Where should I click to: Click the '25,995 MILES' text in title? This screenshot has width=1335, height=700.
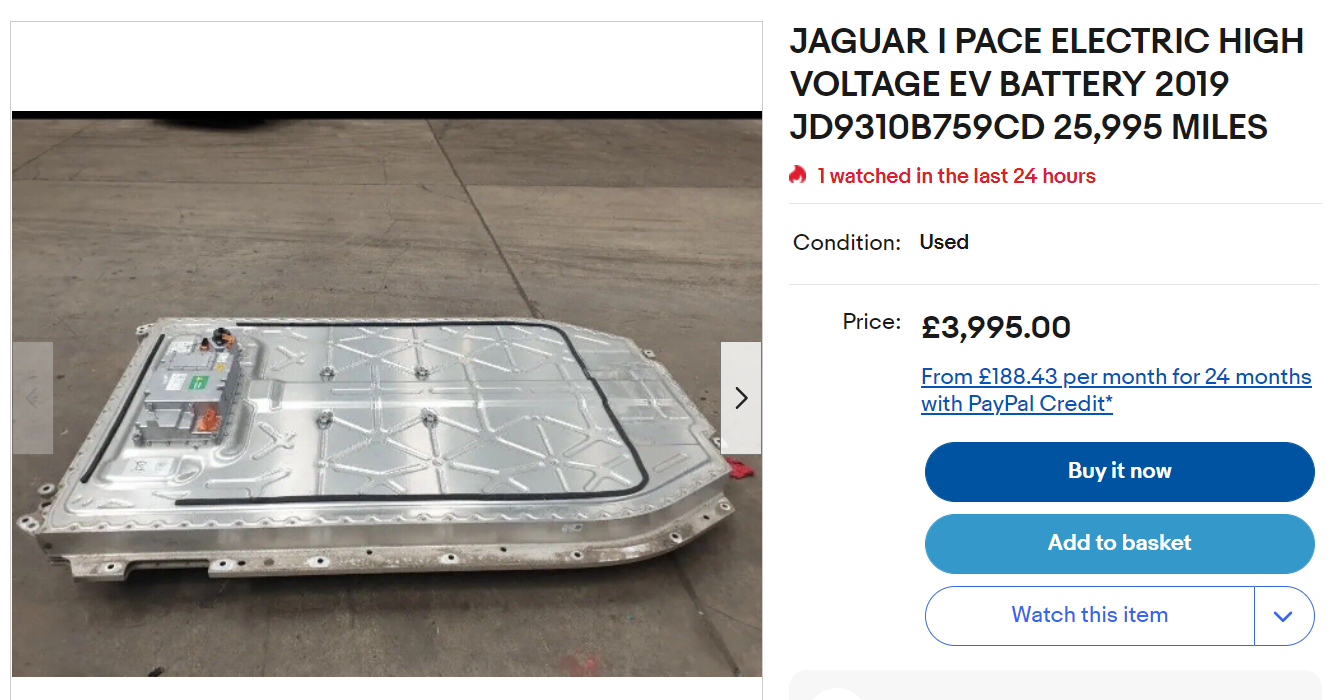pyautogui.click(x=1160, y=128)
